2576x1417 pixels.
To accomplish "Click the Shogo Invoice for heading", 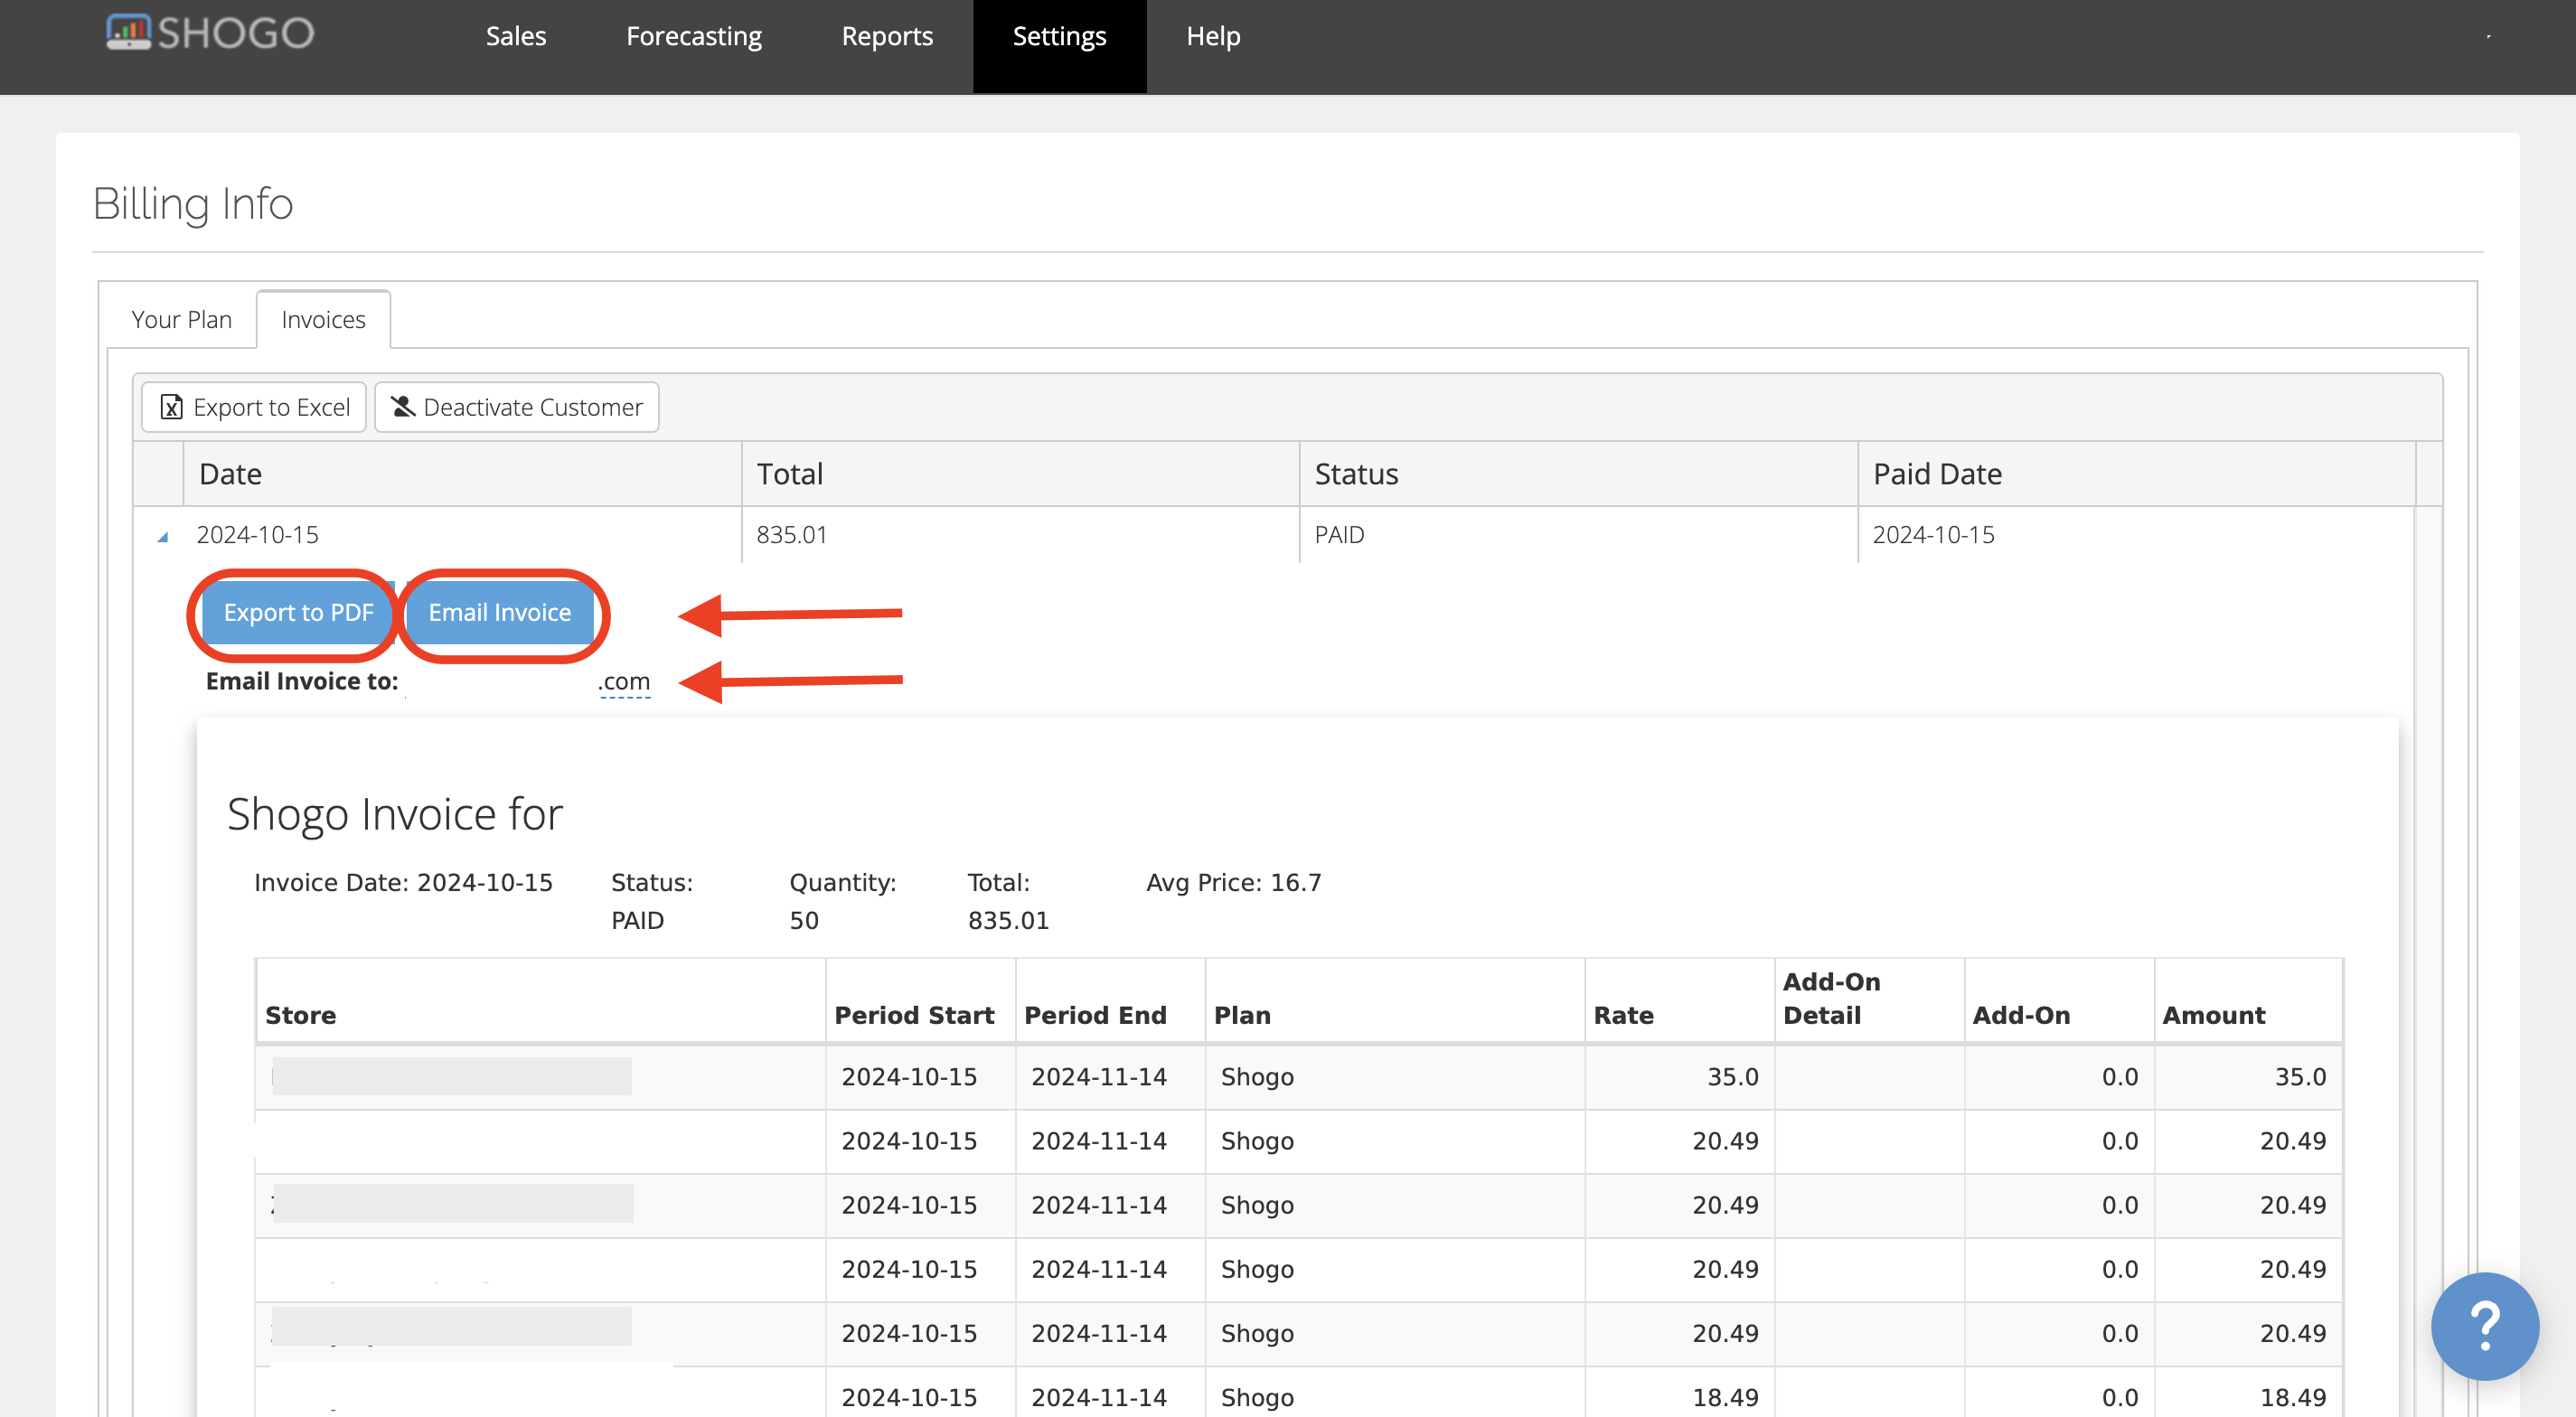I will point(395,814).
